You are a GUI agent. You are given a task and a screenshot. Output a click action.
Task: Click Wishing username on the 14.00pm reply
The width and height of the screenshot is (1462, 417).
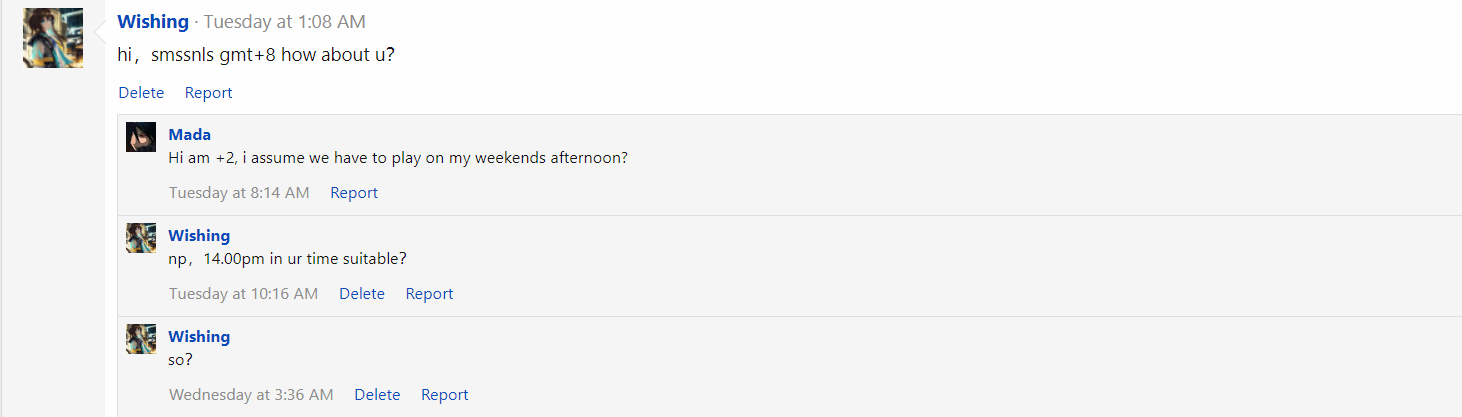tap(199, 235)
